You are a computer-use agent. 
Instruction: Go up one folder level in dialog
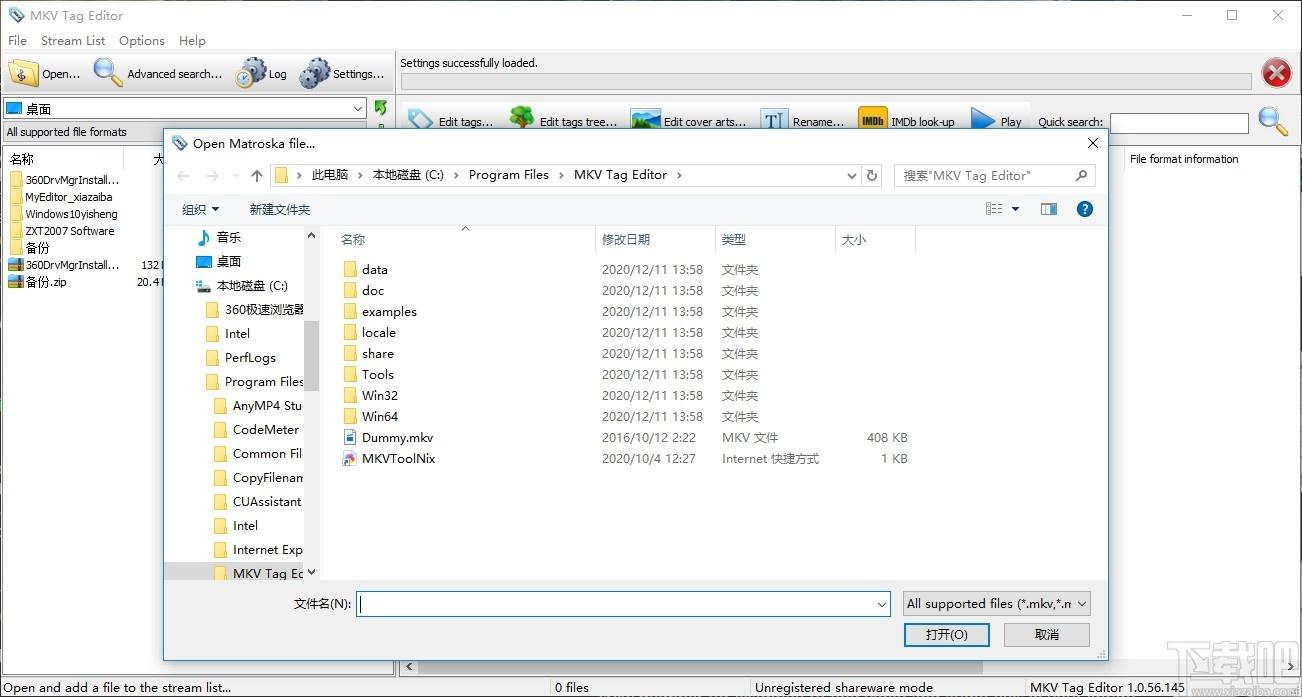point(257,175)
